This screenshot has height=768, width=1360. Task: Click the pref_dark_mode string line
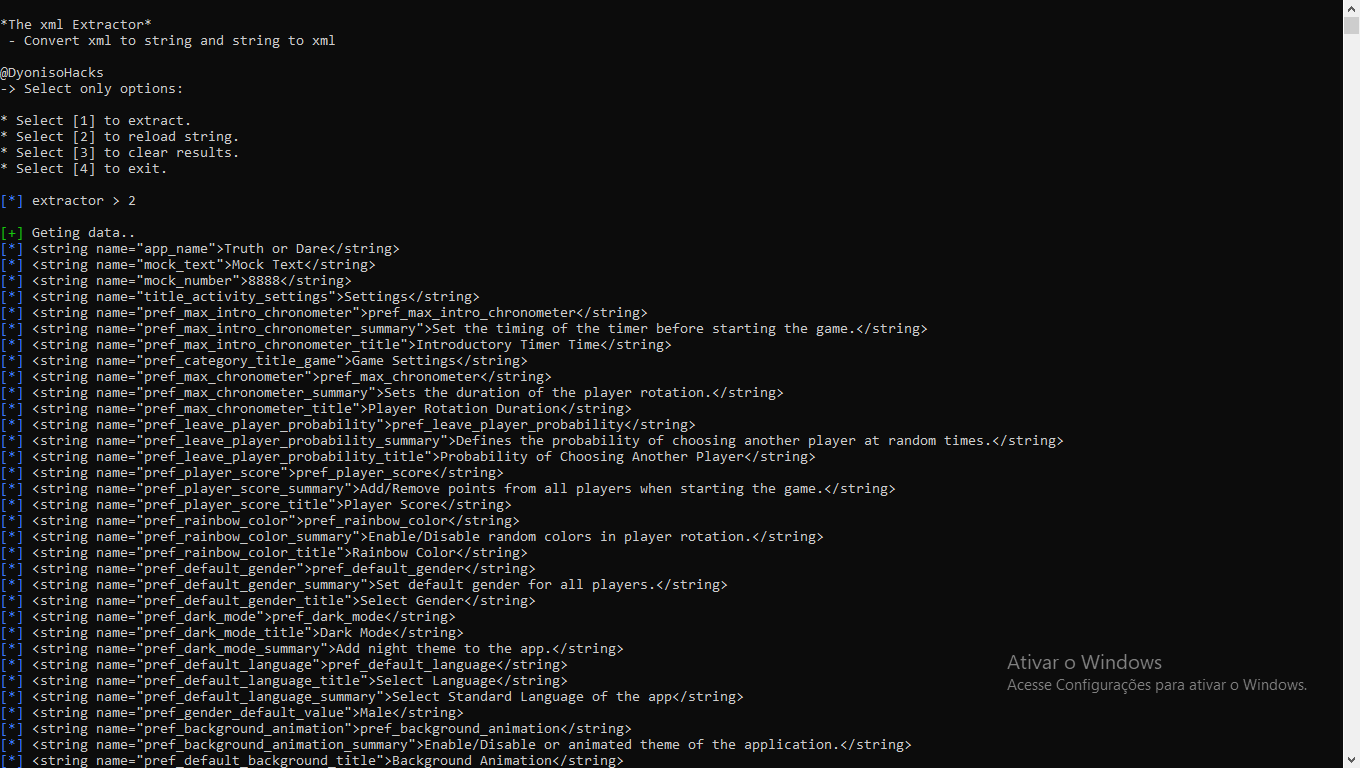(230, 616)
